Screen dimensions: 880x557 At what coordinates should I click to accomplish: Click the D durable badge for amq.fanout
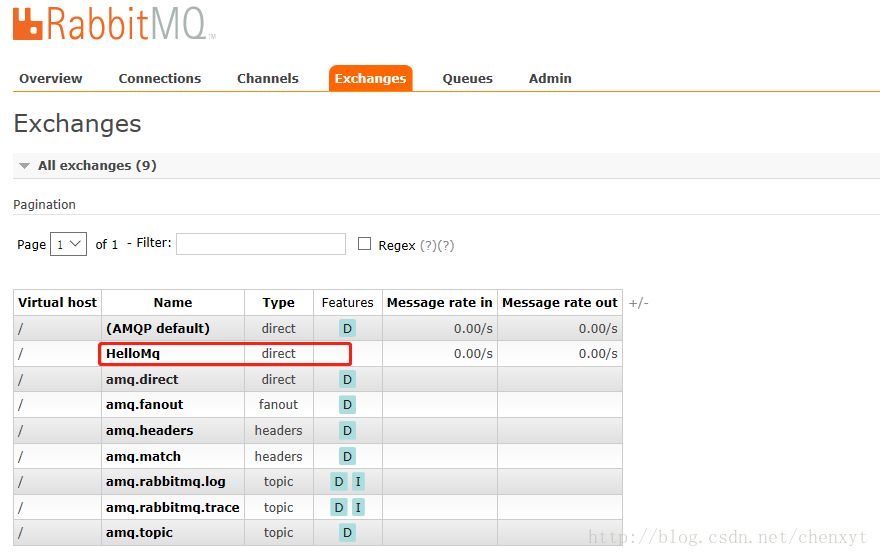(x=347, y=405)
